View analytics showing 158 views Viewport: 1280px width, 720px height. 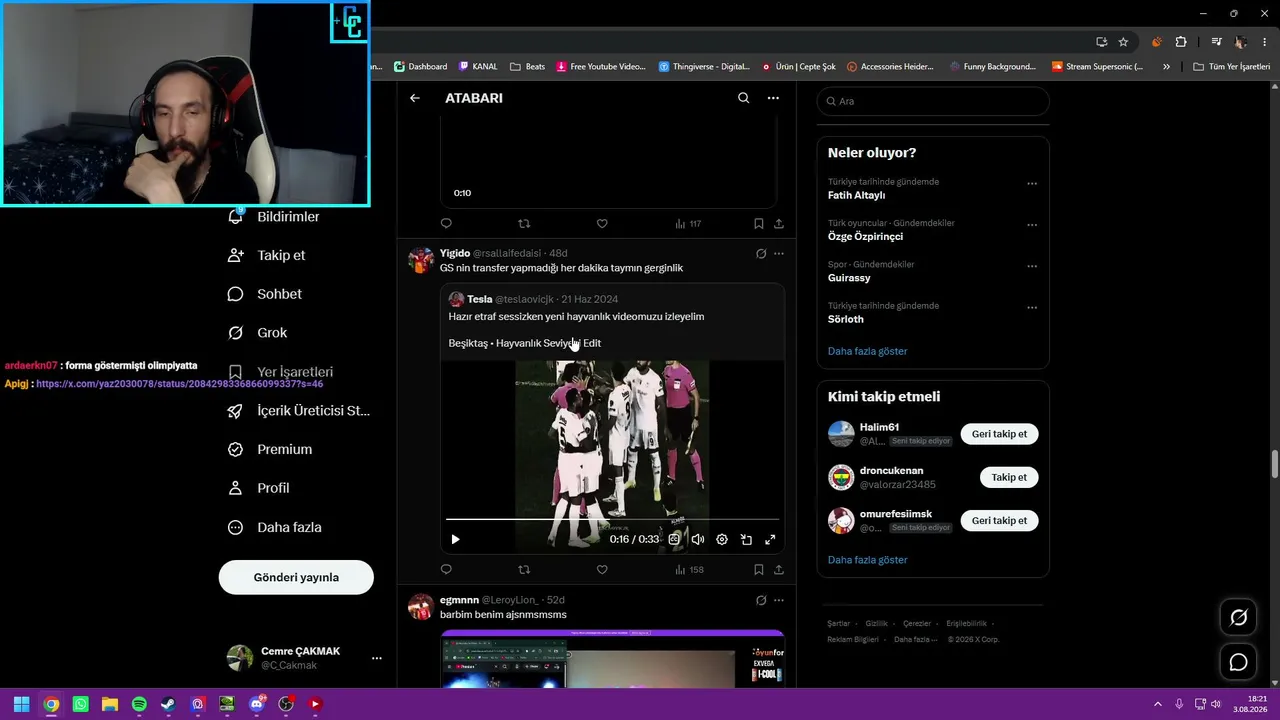689,570
